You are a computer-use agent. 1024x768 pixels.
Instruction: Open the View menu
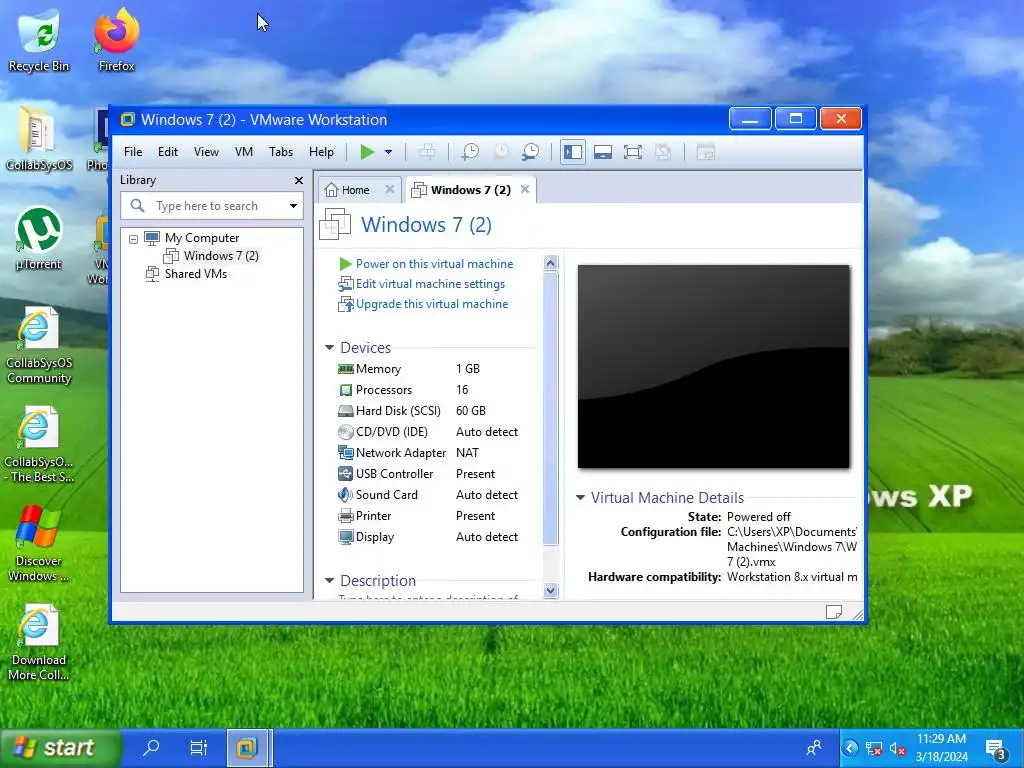point(206,152)
